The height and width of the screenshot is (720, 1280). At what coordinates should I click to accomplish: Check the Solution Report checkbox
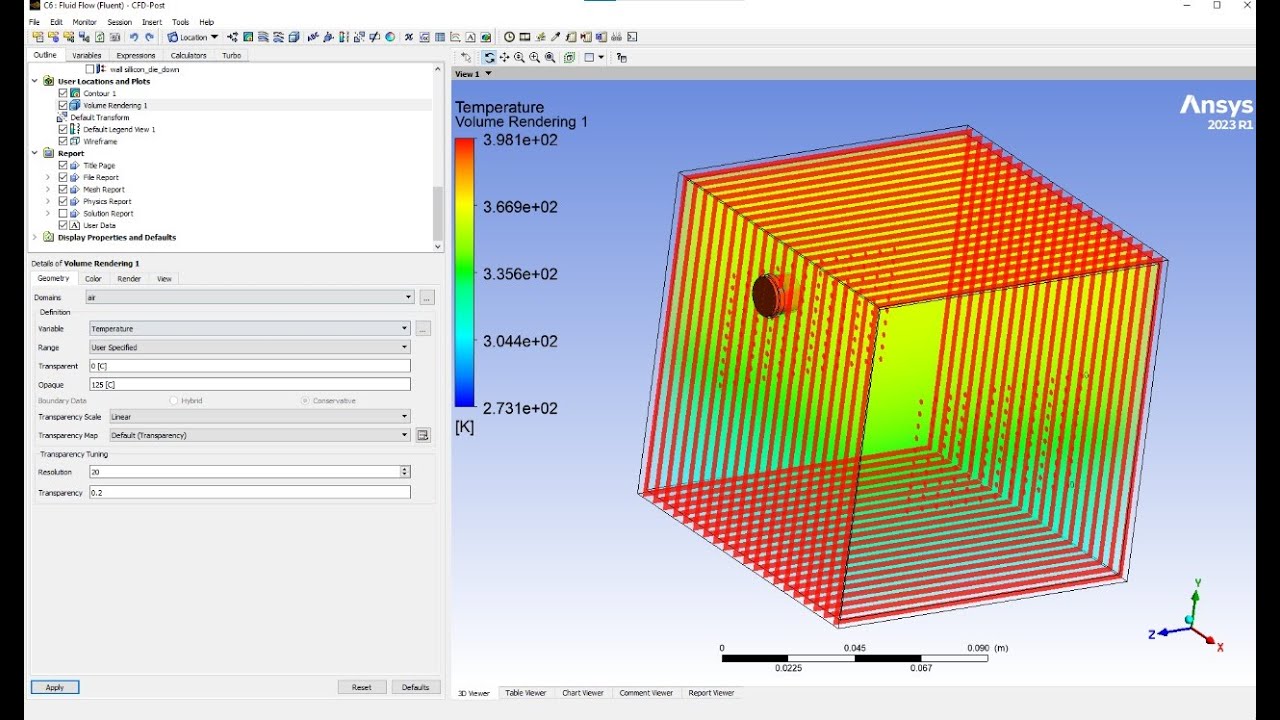click(63, 213)
